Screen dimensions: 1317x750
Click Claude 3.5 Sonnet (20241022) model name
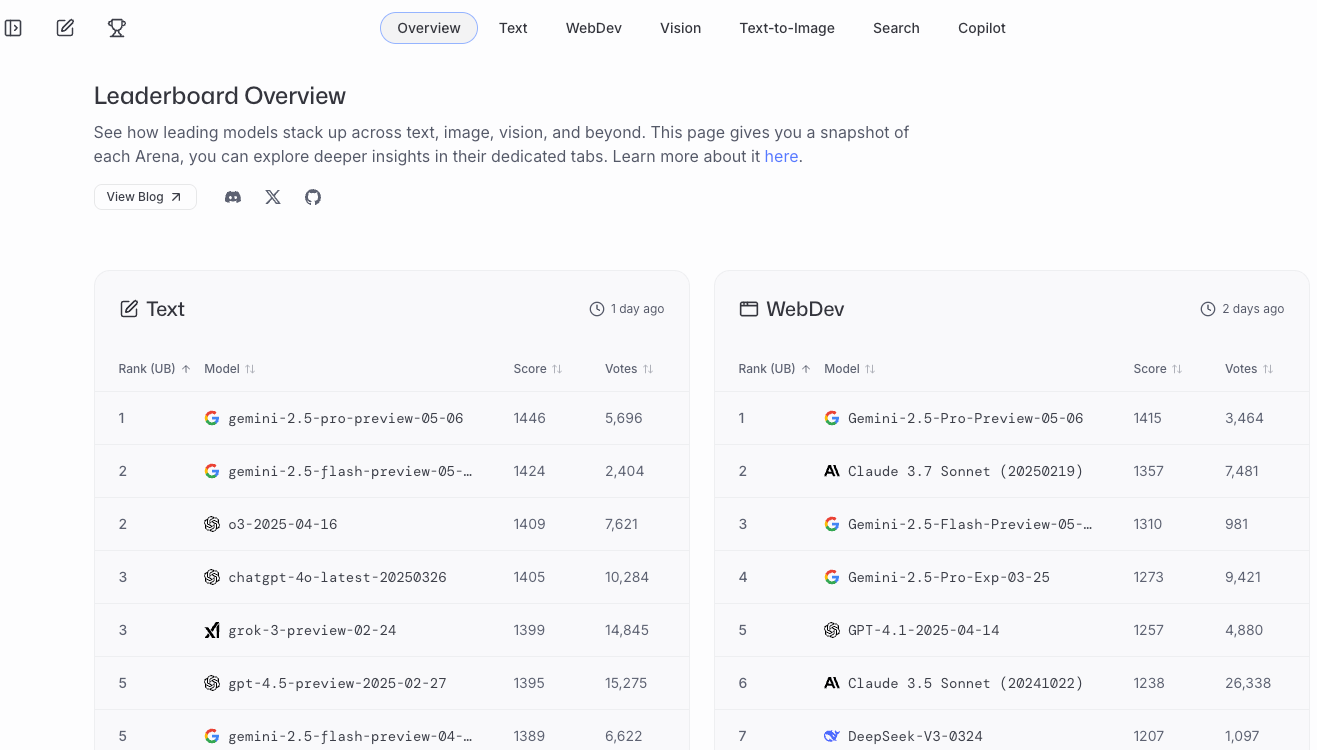(x=965, y=683)
